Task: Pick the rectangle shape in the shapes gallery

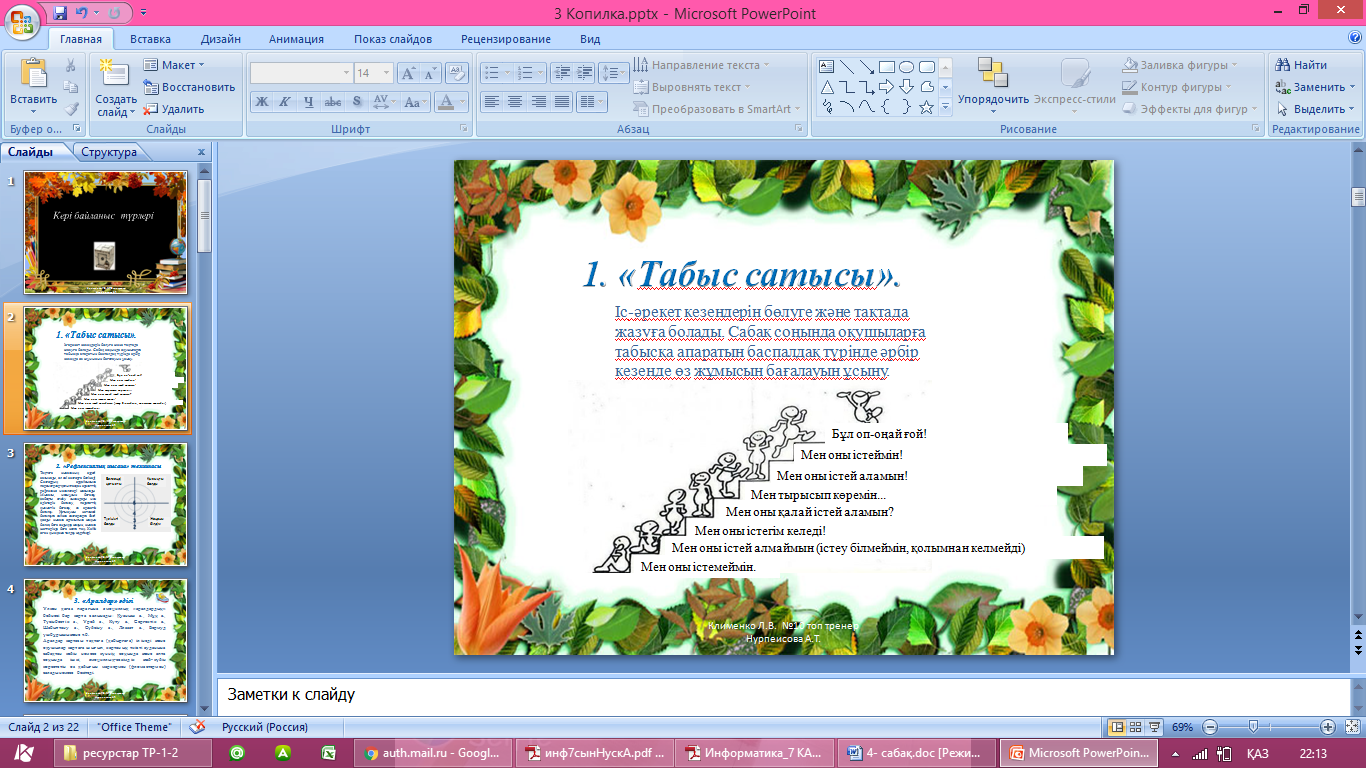Action: 886,67
